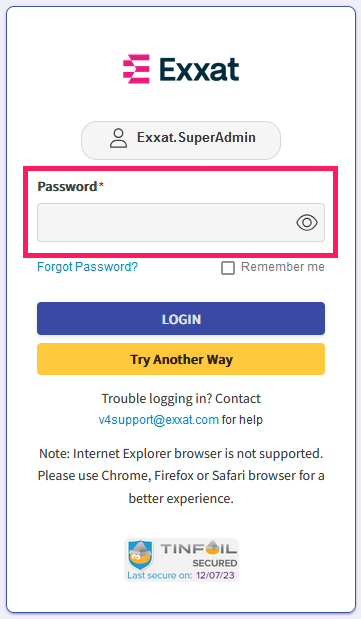Click the Exxat.SuperAdmin username text
Image resolution: width=361 pixels, height=619 pixels.
click(196, 137)
